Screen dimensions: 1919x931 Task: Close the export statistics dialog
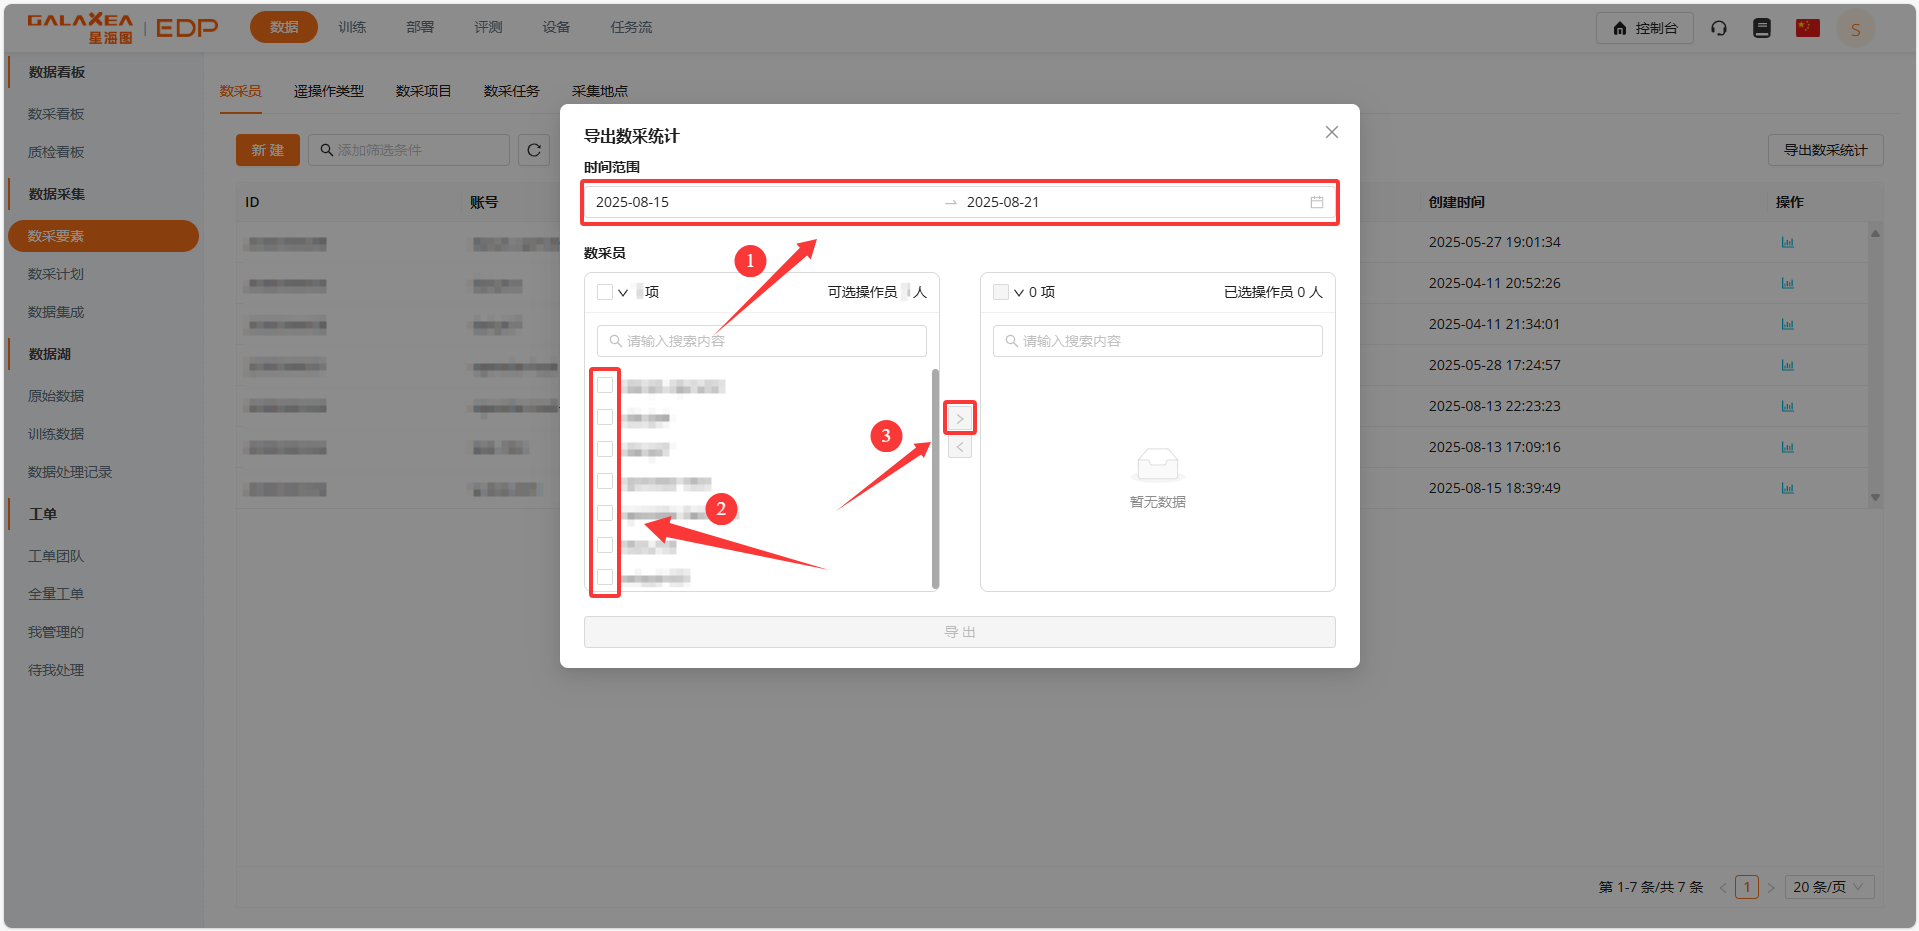[1331, 132]
